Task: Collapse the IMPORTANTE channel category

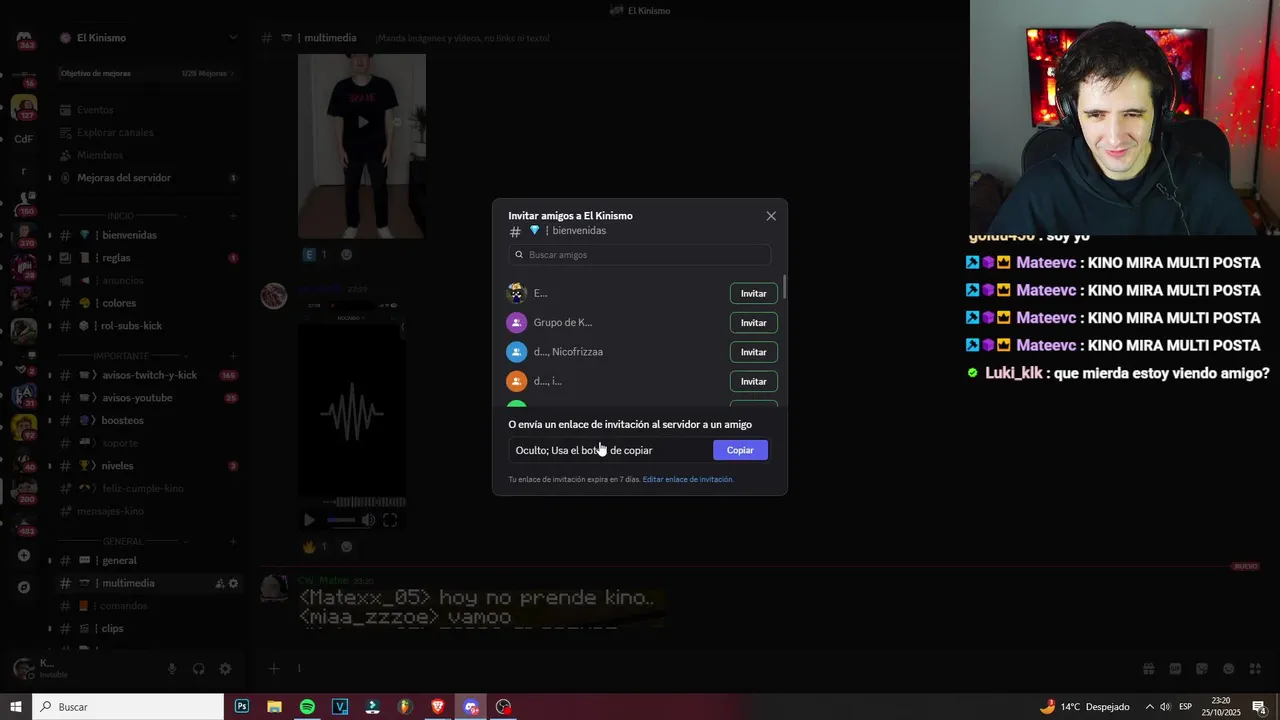Action: click(x=120, y=356)
